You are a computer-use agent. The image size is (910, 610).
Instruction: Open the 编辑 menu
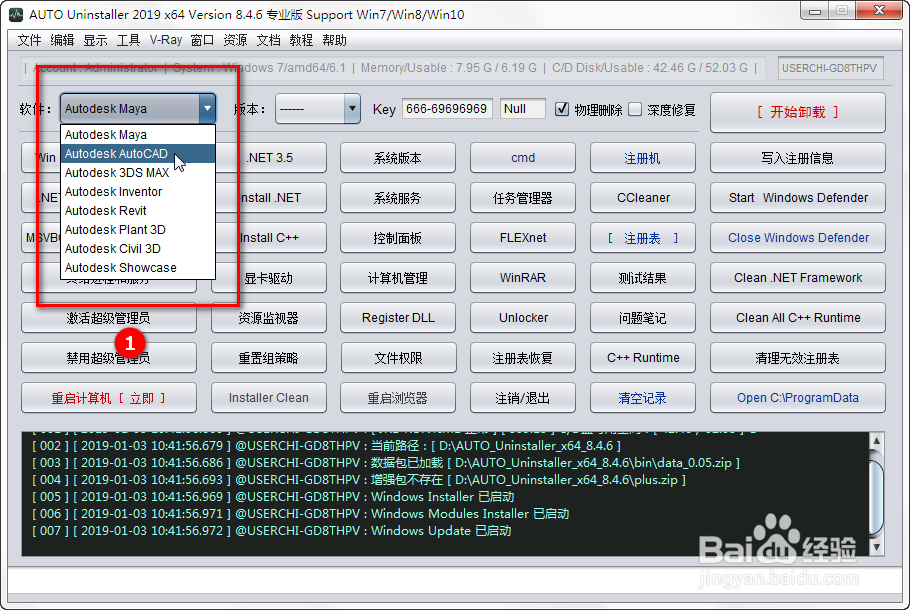coord(62,40)
